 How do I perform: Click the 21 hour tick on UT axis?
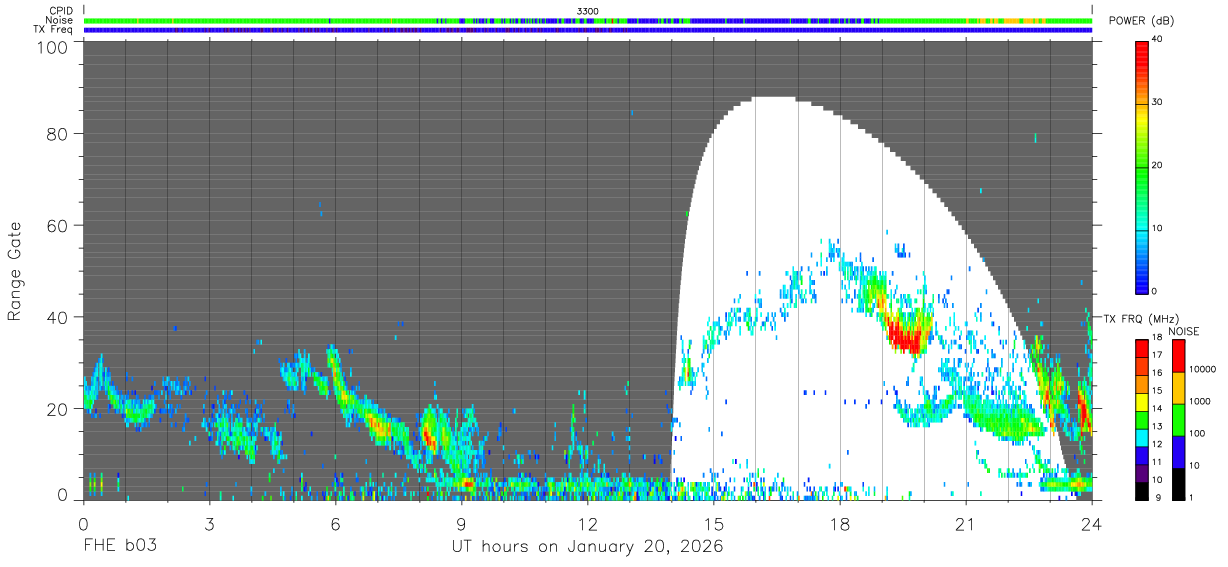click(x=966, y=524)
